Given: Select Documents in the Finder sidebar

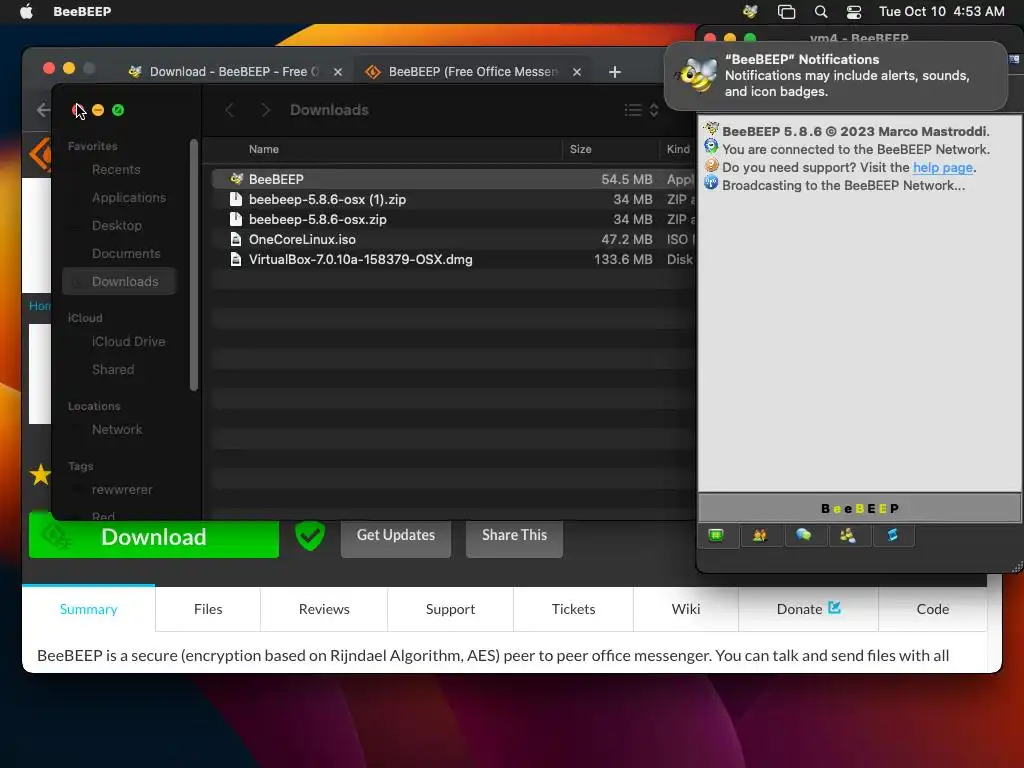Looking at the screenshot, I should click(x=126, y=253).
